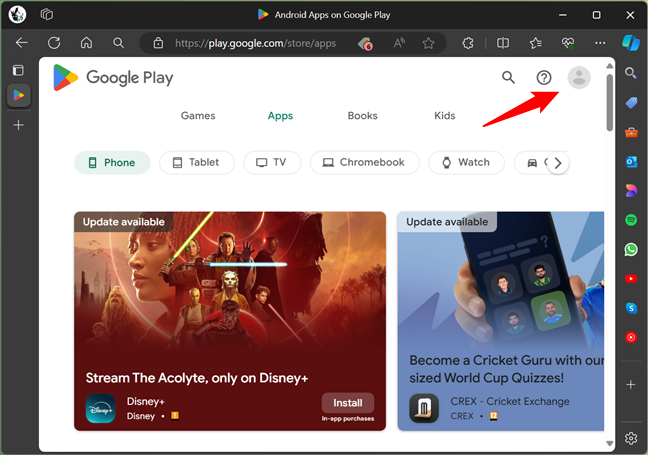The image size is (648, 455).
Task: Open CREX Cricket quiz banner
Action: click(500, 321)
